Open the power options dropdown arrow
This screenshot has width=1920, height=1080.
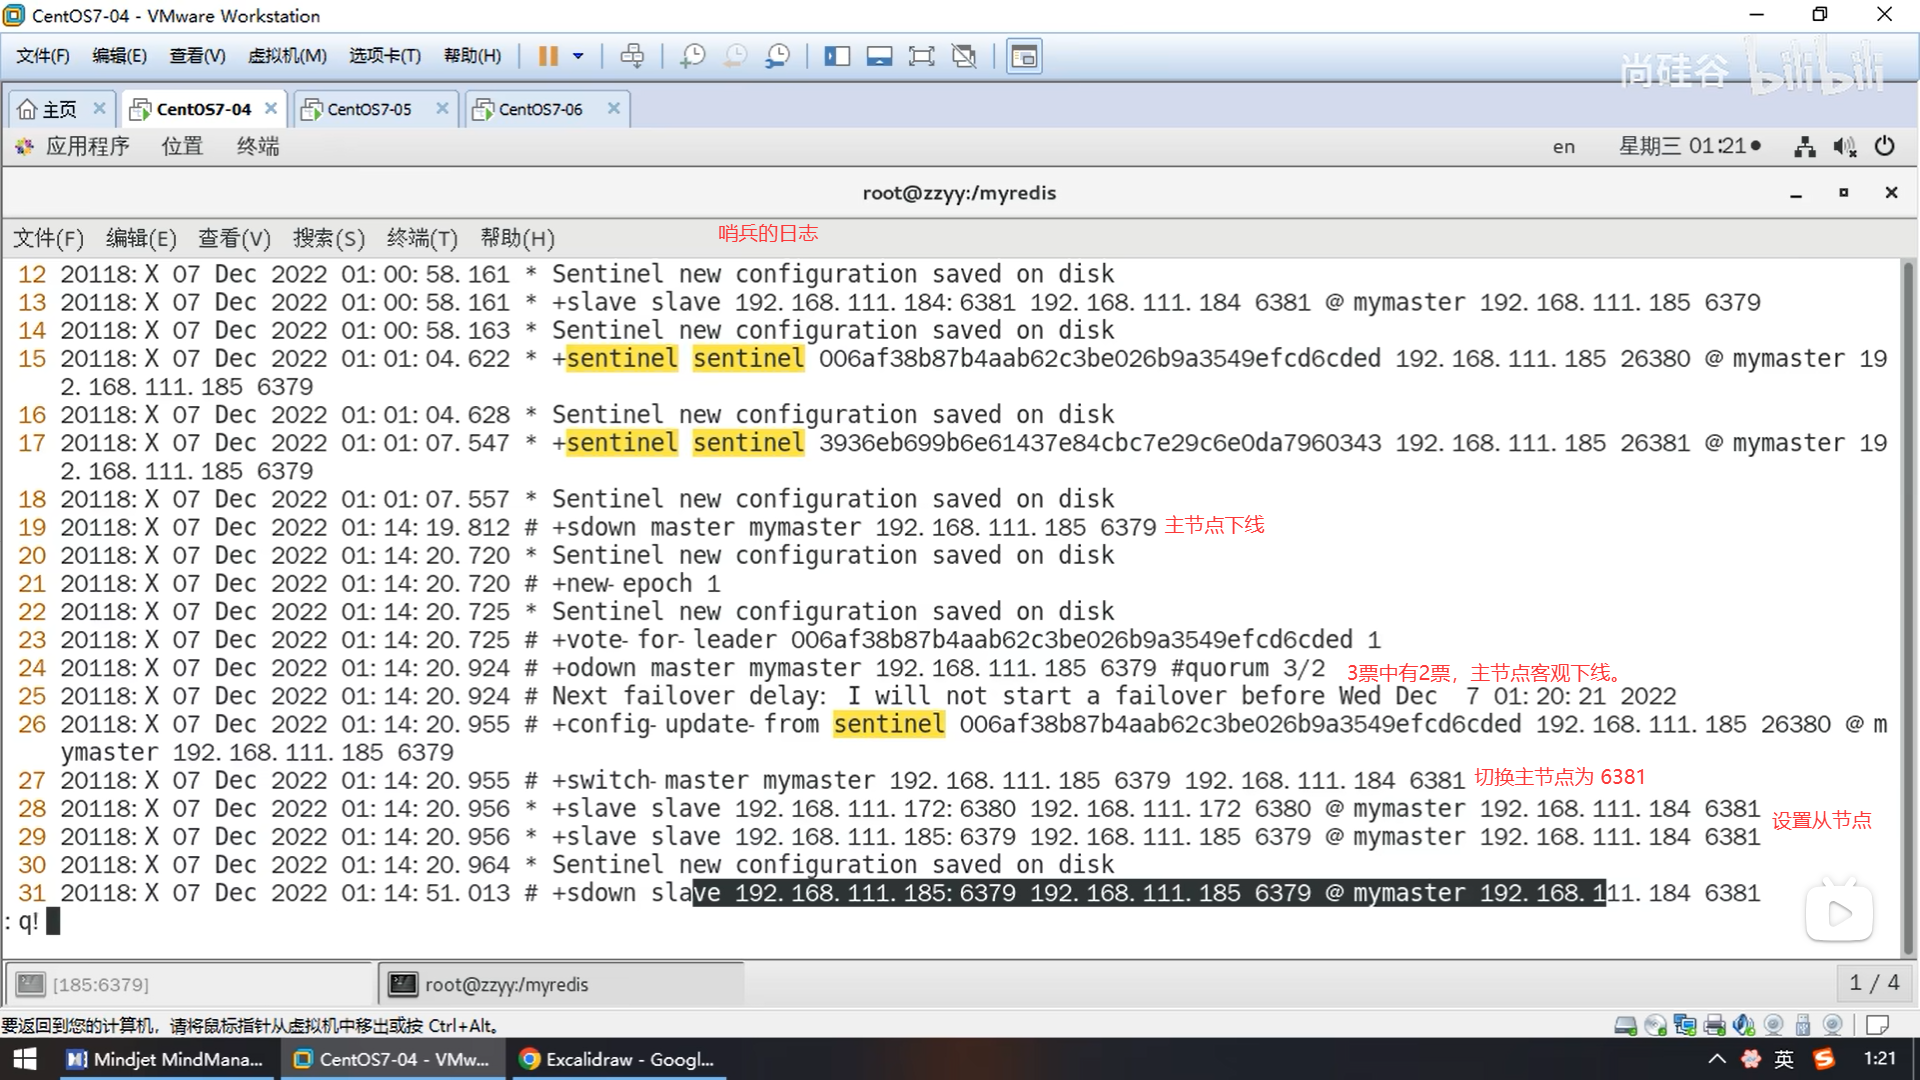(578, 56)
